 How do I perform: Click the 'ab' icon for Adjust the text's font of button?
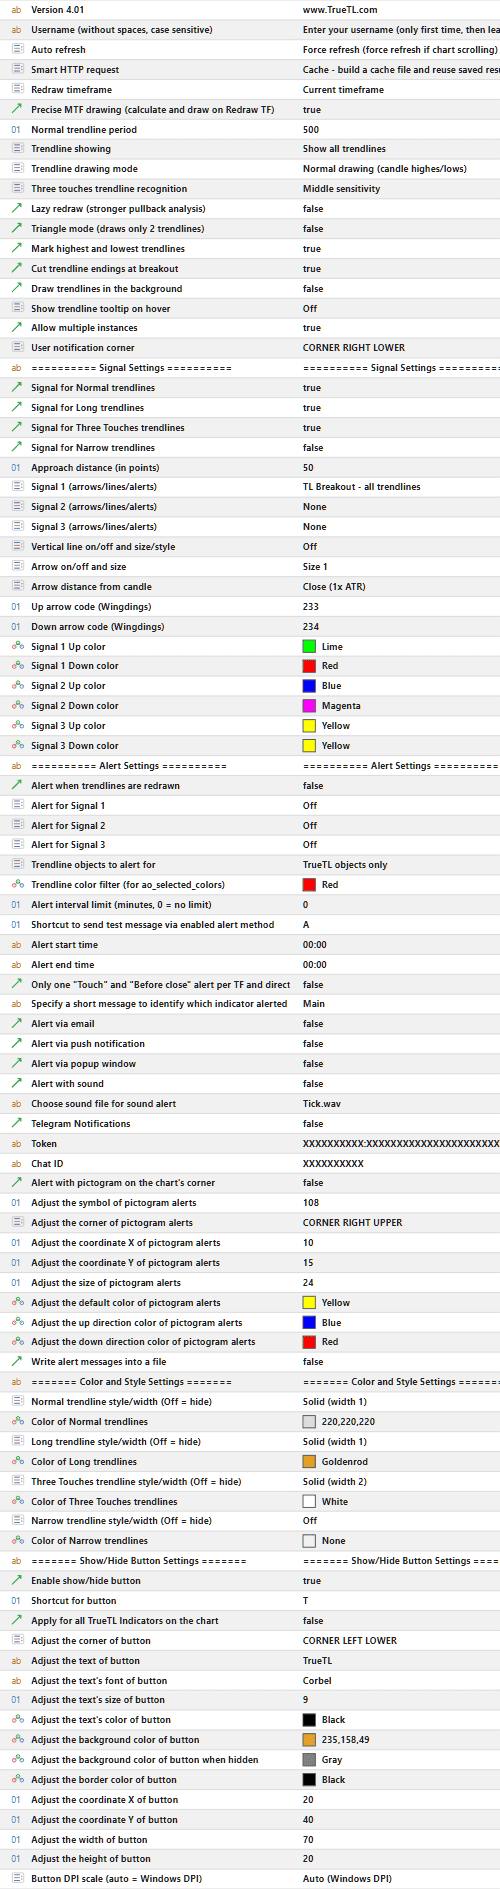click(16, 1681)
